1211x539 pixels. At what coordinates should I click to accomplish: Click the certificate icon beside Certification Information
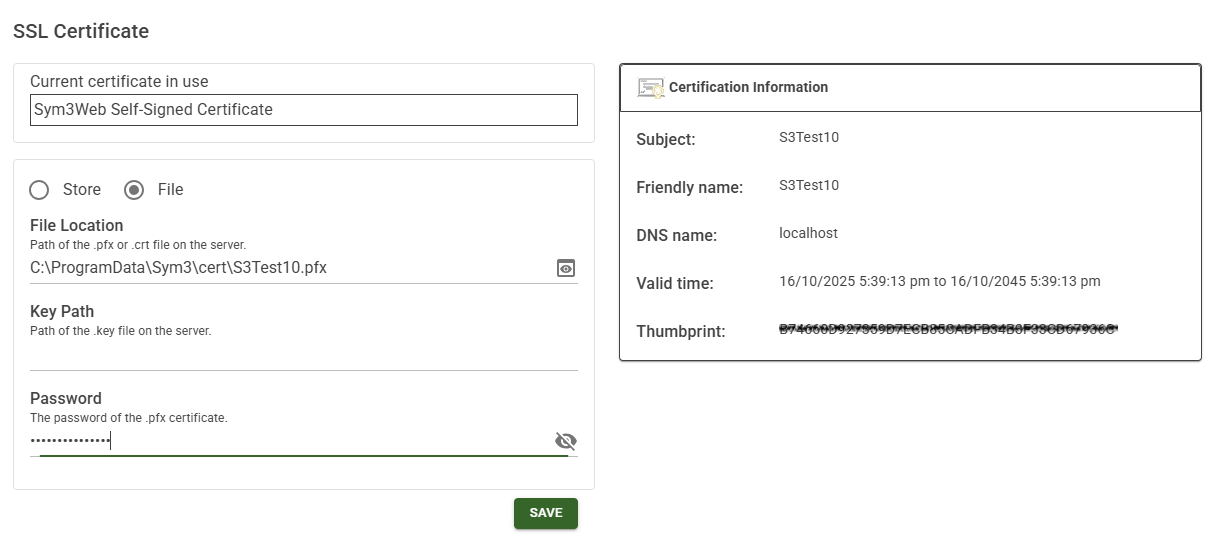651,88
